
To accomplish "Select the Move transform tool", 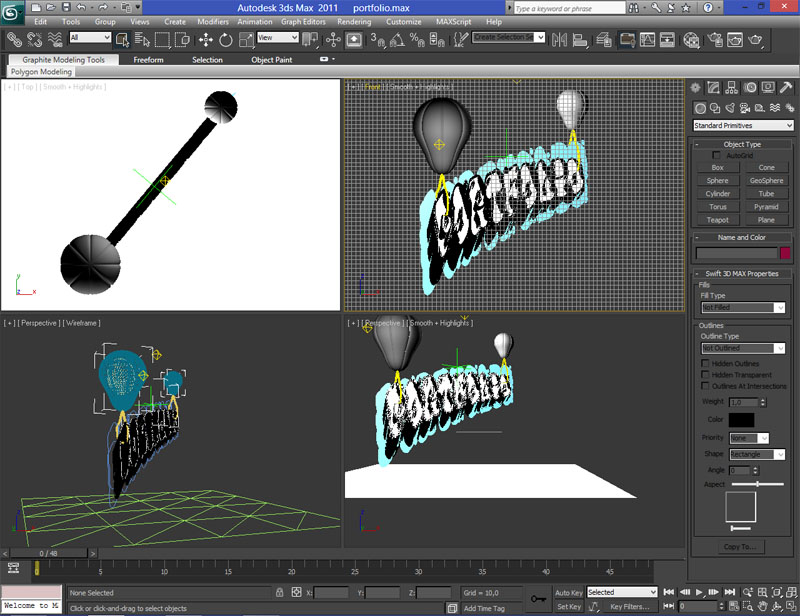I will tap(206, 40).
